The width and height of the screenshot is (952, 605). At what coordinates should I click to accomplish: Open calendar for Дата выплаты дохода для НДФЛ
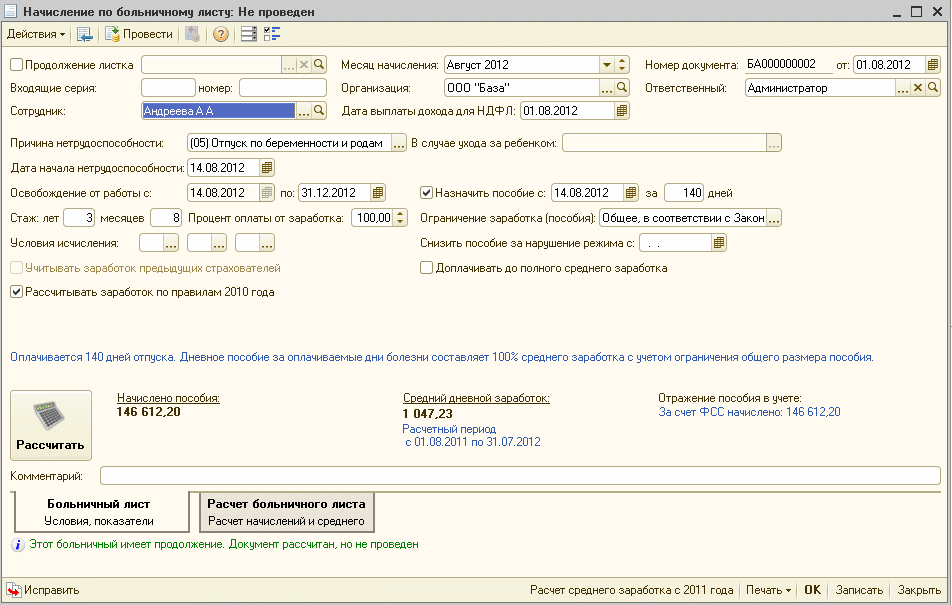coord(622,111)
